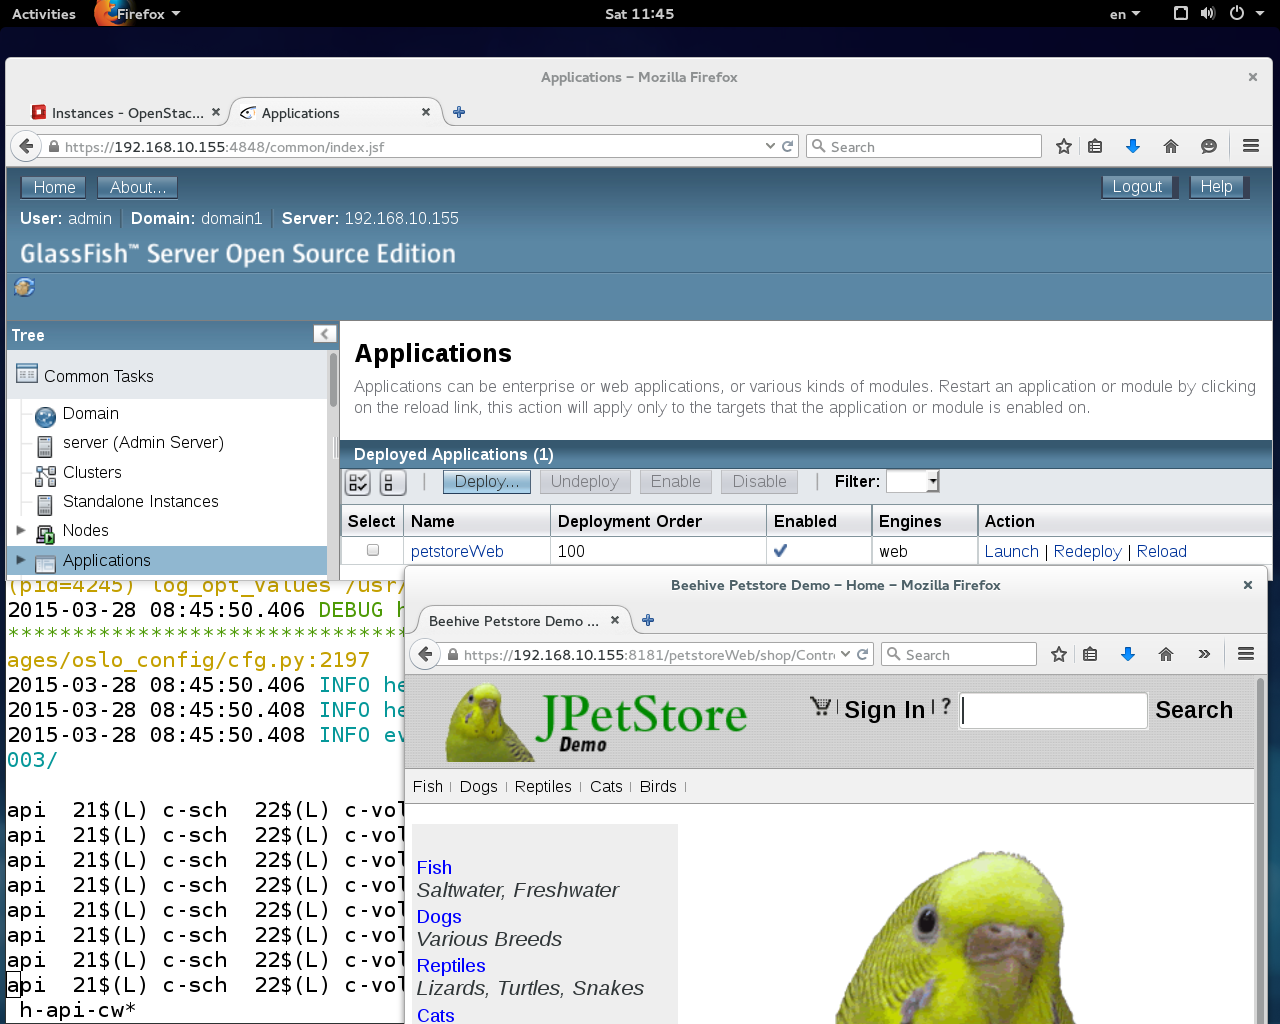
Task: Open GlassFish Help
Action: (1216, 186)
